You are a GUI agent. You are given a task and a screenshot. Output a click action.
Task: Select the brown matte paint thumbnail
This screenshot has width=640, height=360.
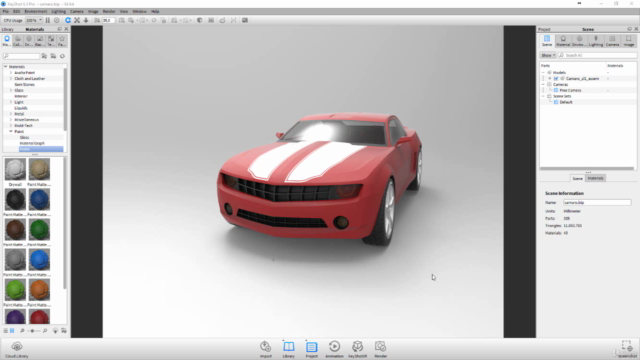tap(15, 229)
